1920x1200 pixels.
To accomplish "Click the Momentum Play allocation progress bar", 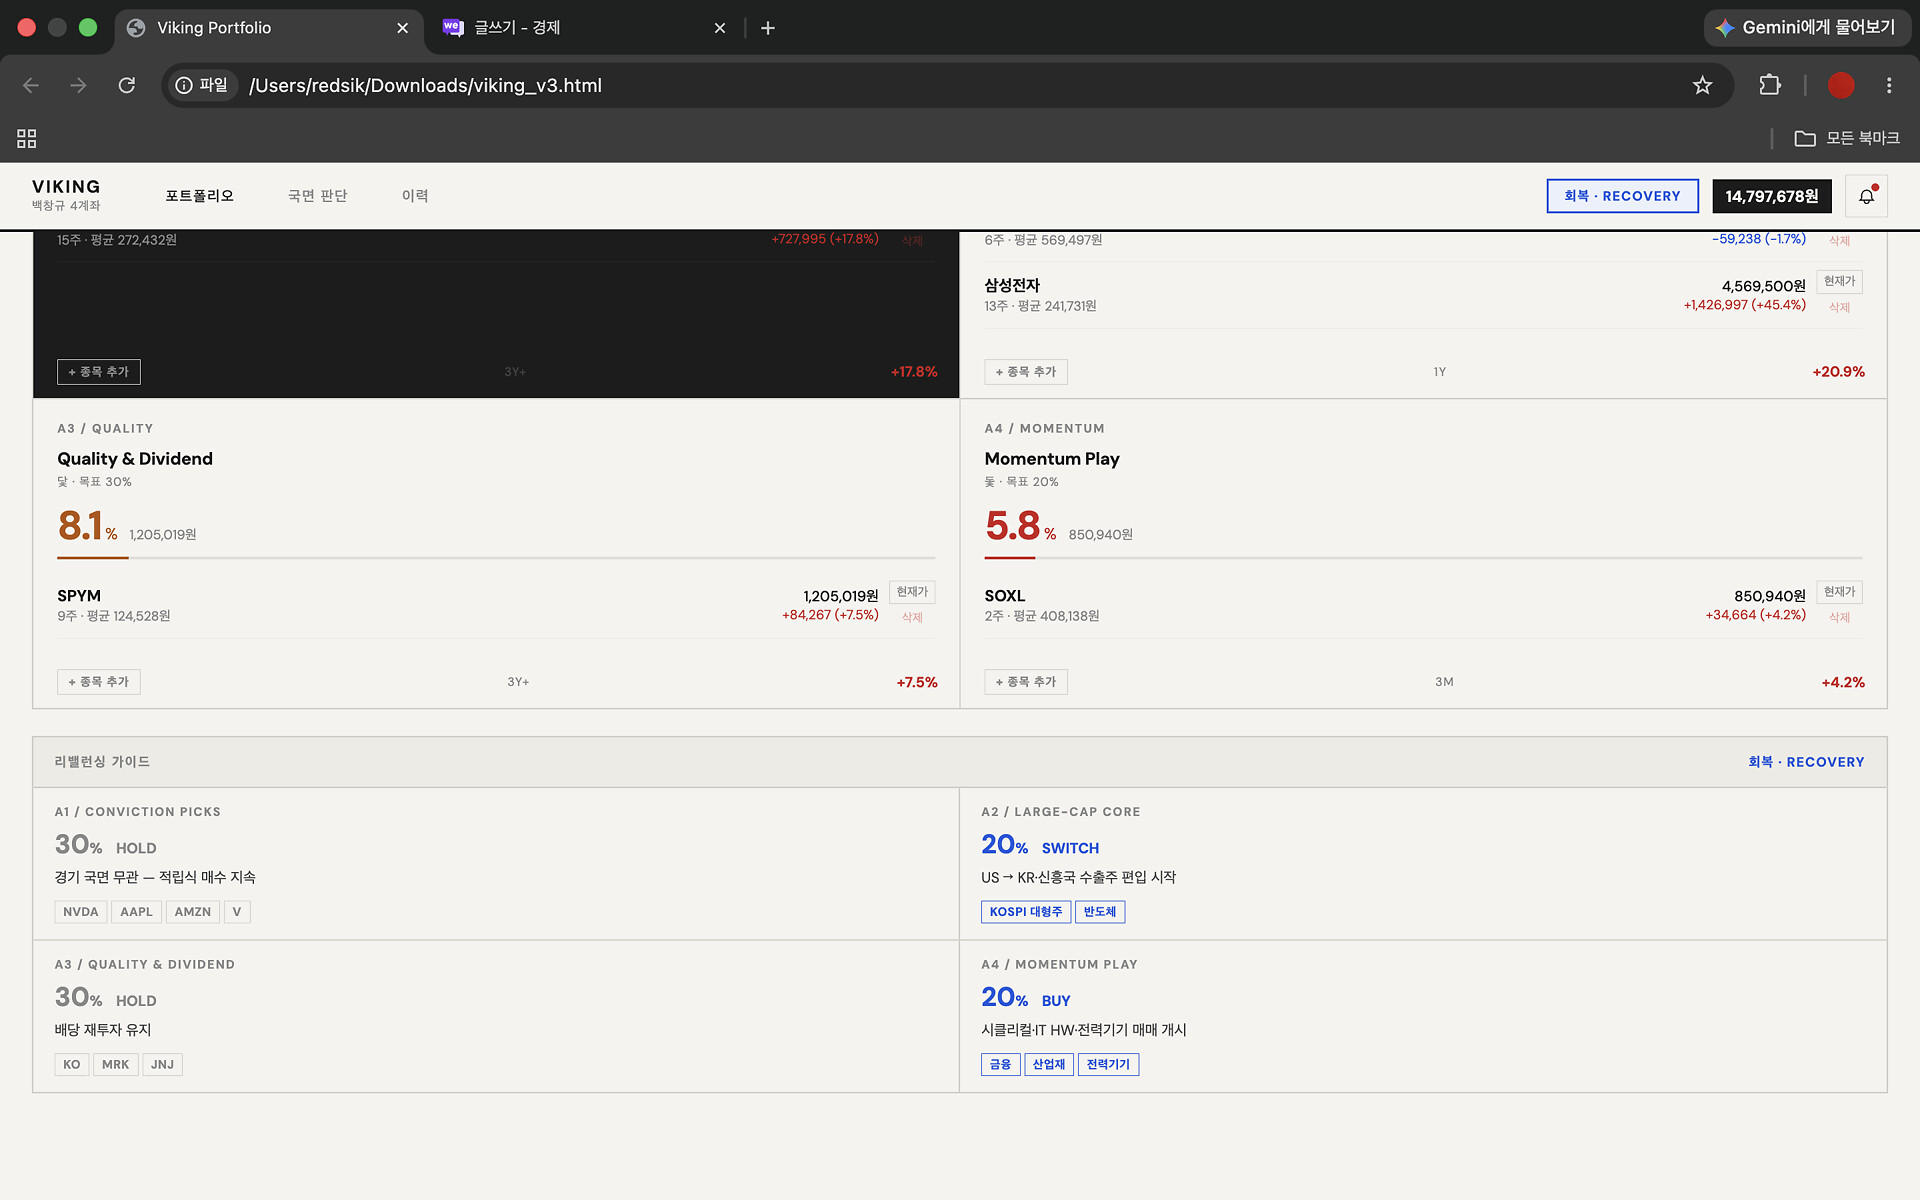I will [x=1423, y=557].
